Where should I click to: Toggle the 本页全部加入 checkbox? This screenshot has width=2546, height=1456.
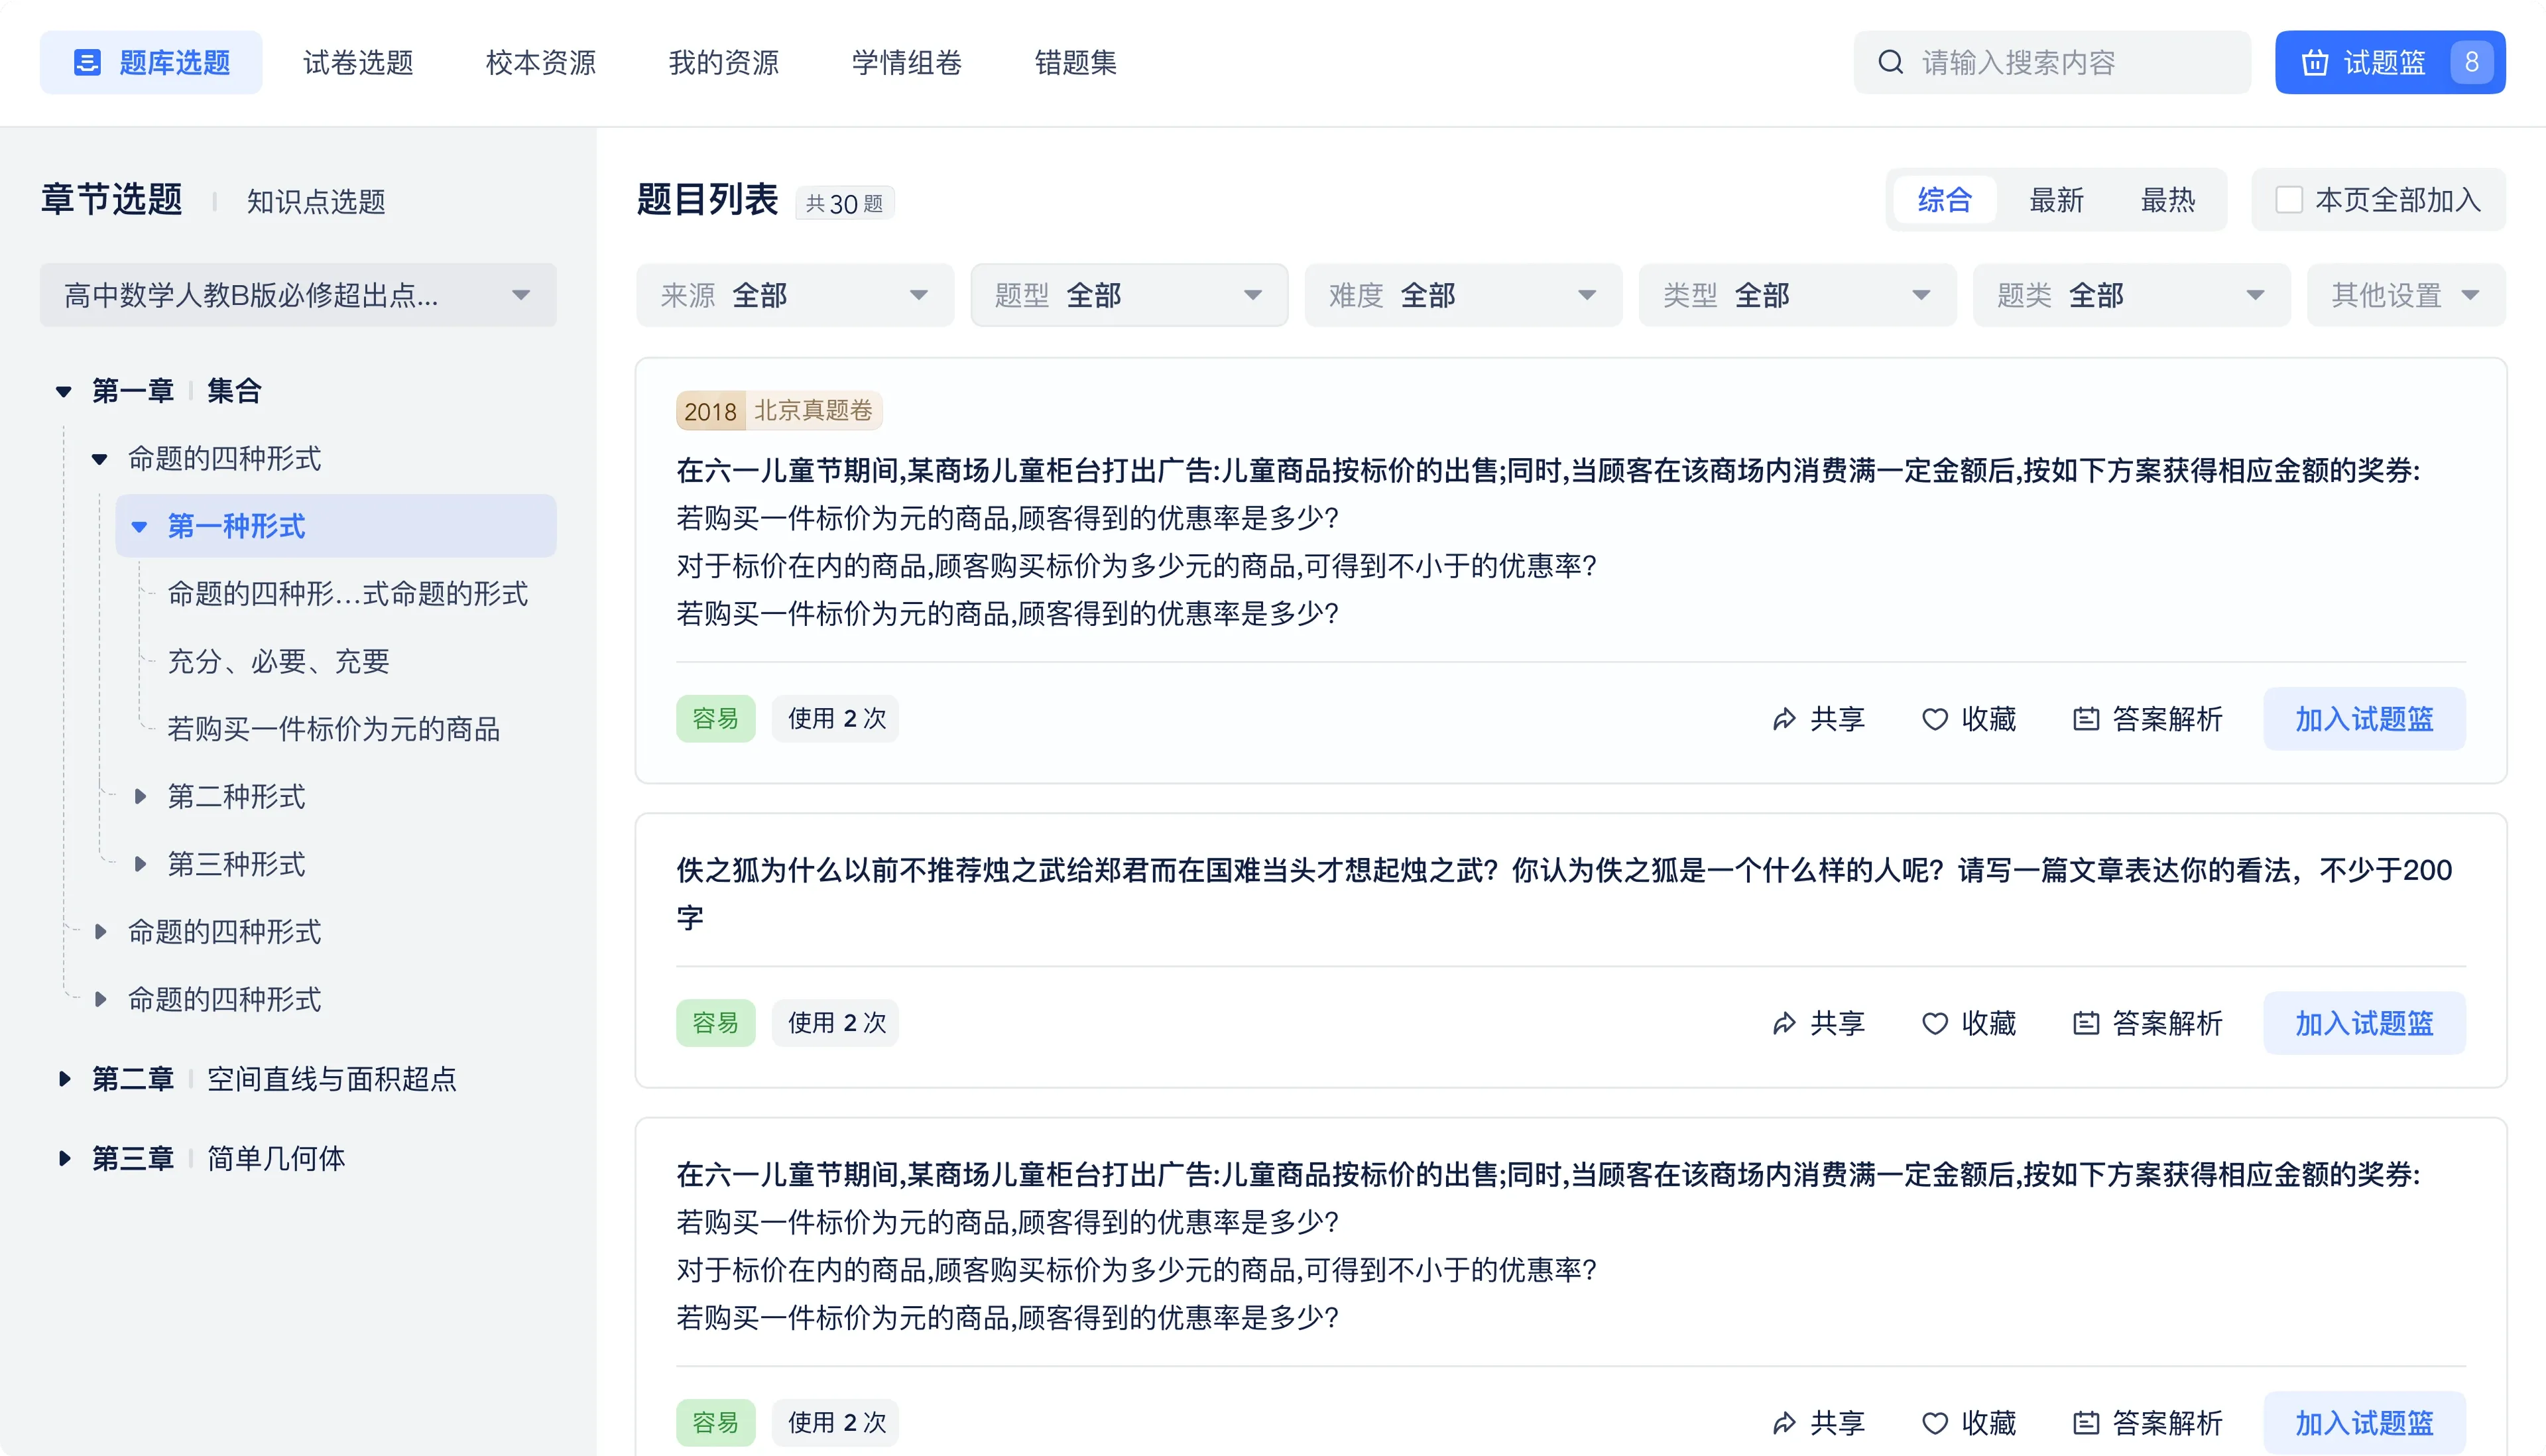2289,200
